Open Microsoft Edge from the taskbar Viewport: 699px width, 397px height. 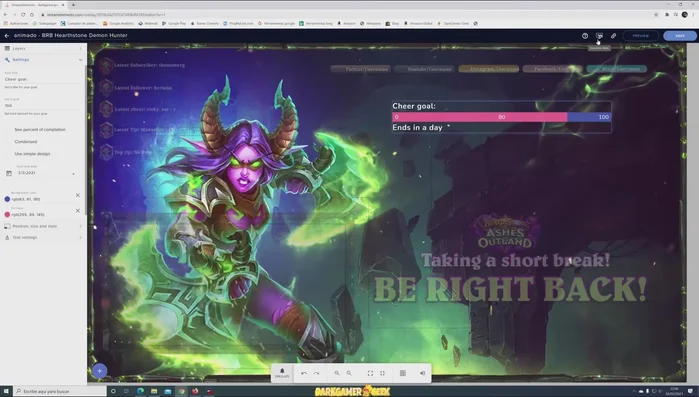point(140,391)
